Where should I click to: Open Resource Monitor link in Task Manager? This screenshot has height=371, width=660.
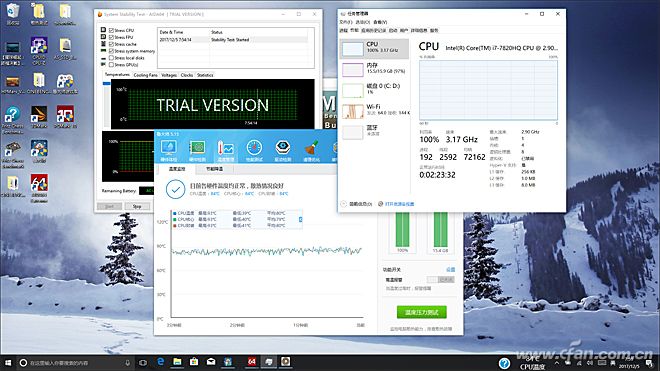[399, 204]
